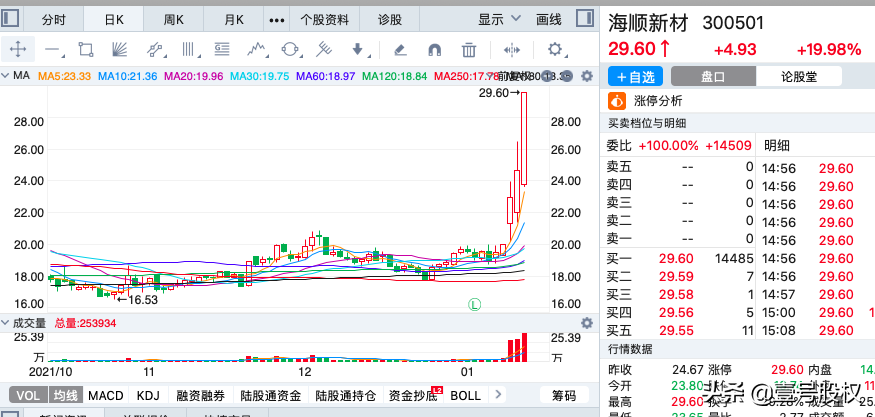Show more indicators with right arrow
Image resolution: width=875 pixels, height=417 pixels.
tap(497, 395)
